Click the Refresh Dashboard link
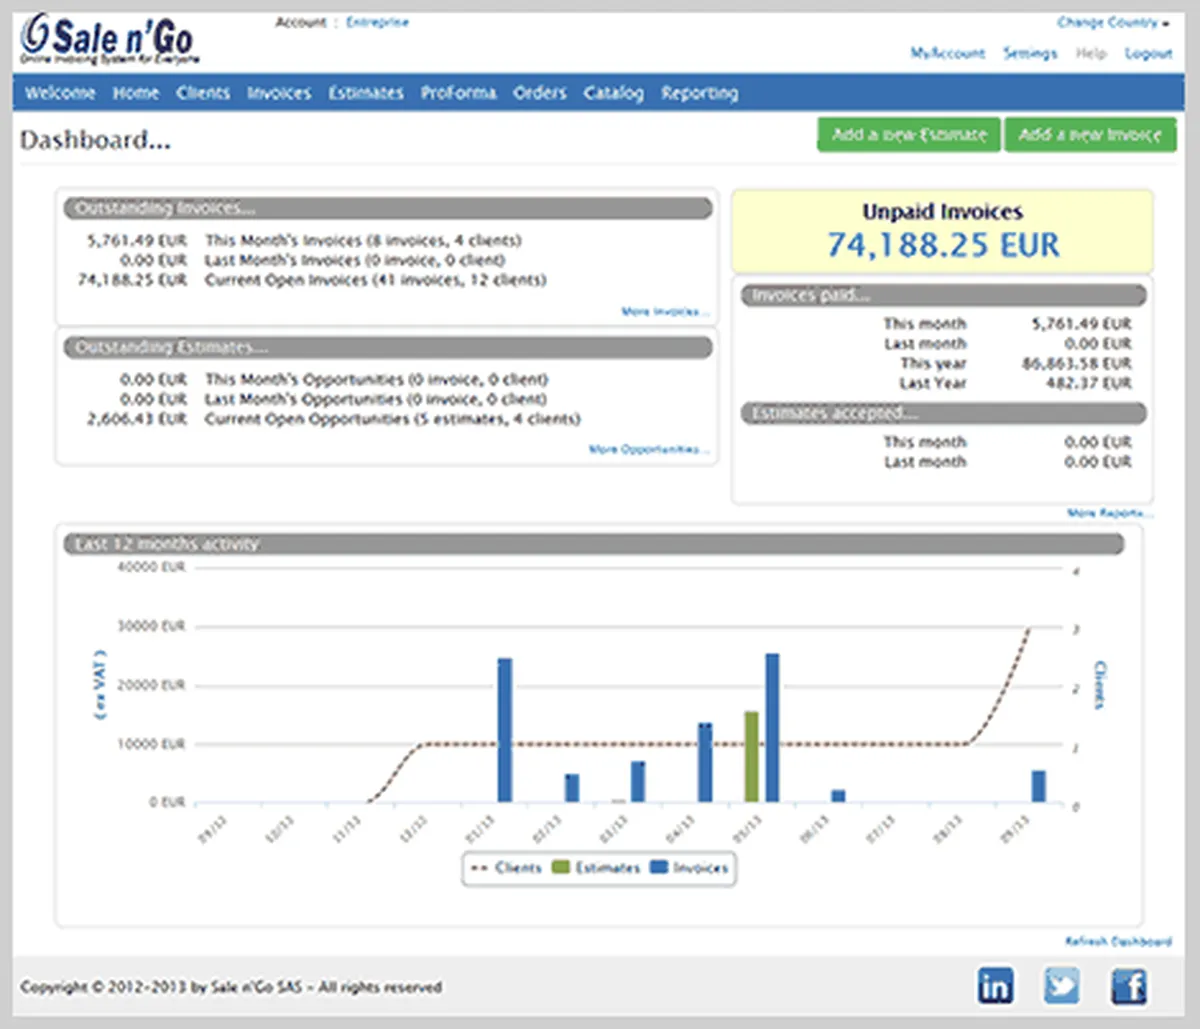1200x1029 pixels. point(1117,942)
